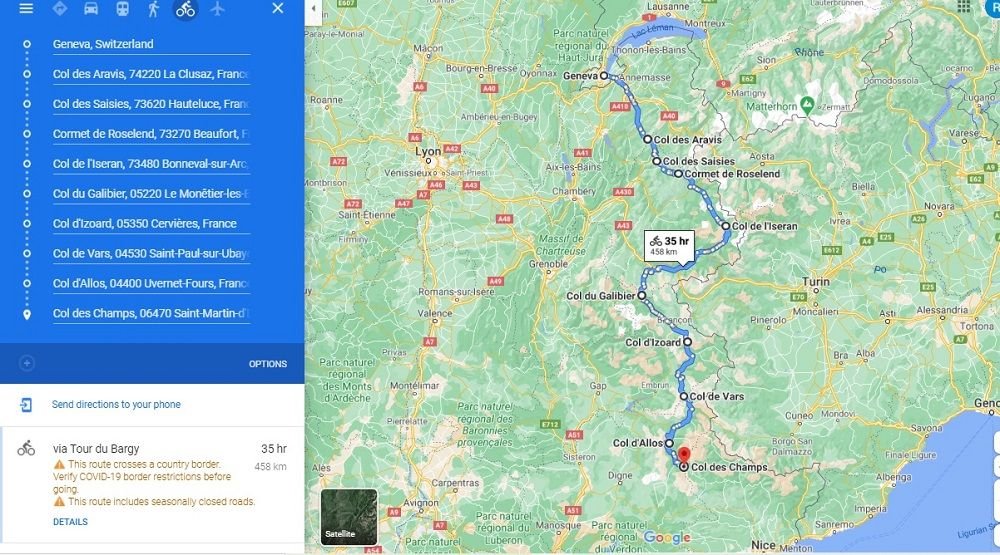Open Google apps grid icon
Screen dimensions: 1000x555
[964, 6]
